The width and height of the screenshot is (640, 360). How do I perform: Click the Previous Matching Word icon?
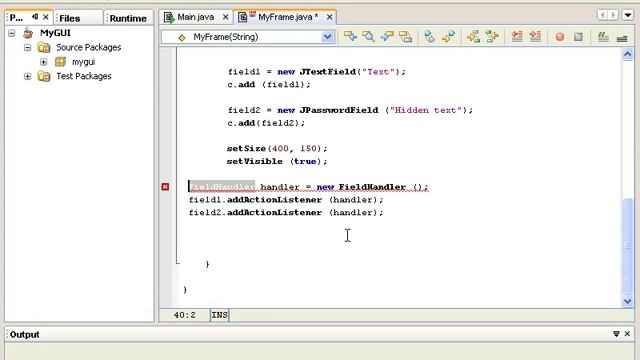point(473,37)
